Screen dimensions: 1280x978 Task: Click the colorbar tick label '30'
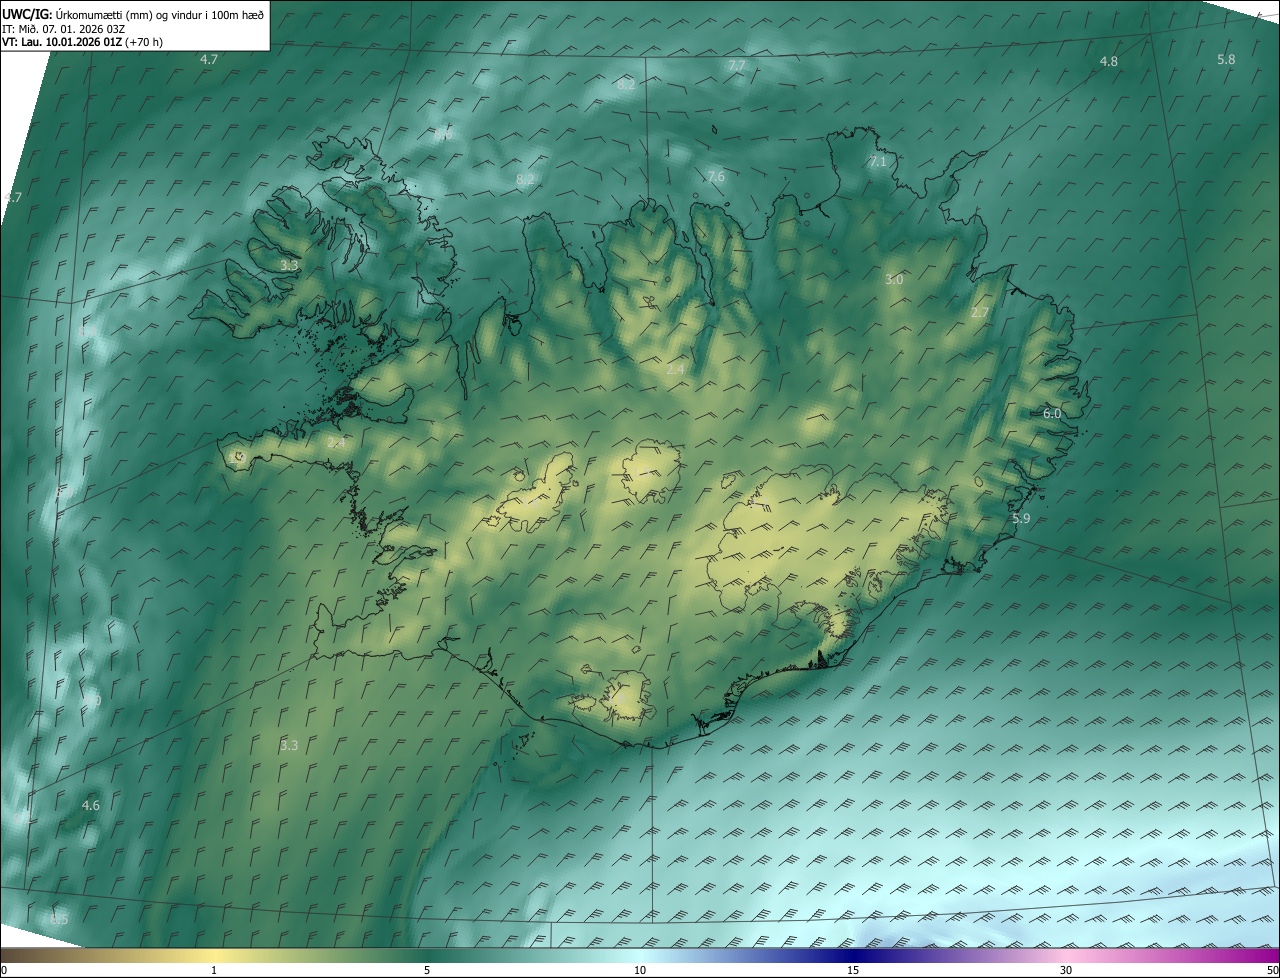[1066, 970]
